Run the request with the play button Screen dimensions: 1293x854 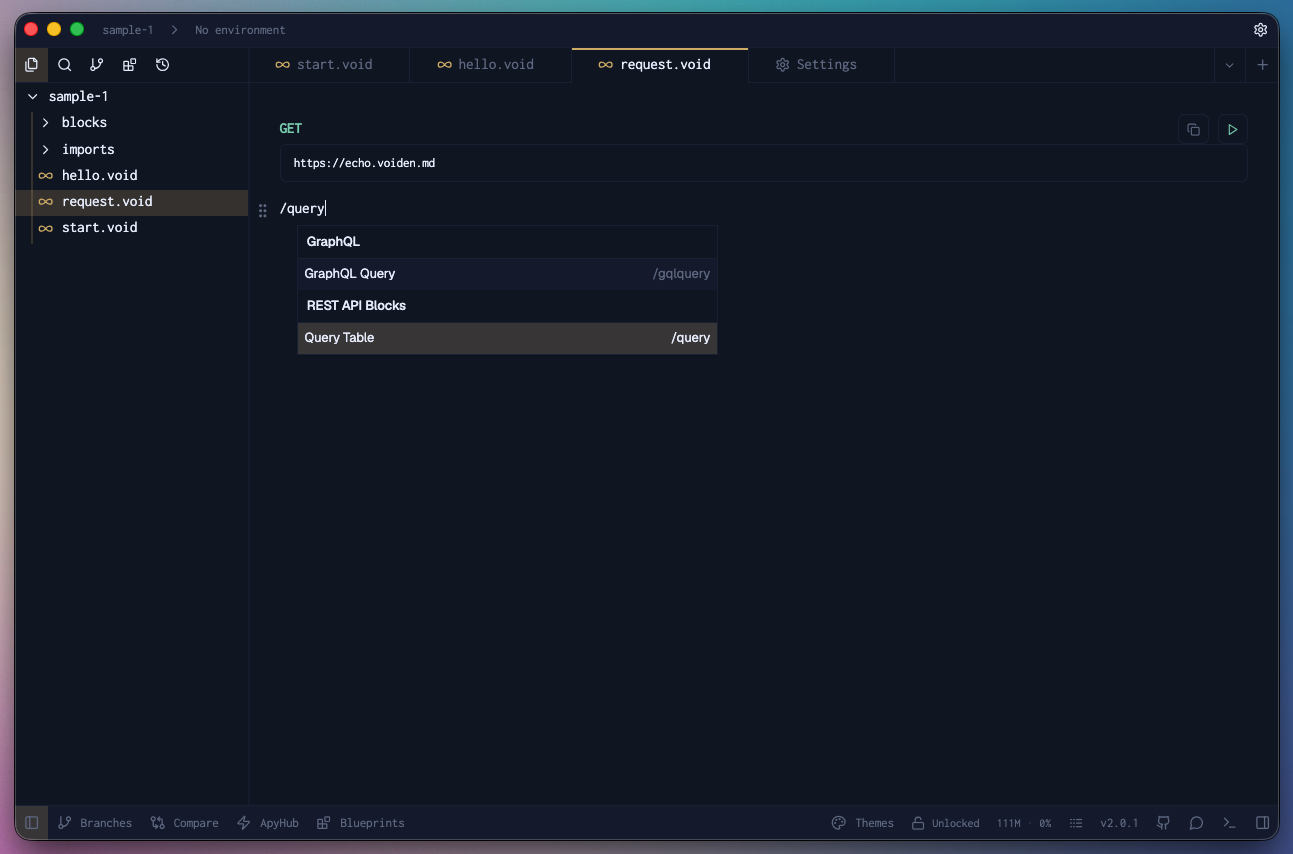coord(1233,129)
